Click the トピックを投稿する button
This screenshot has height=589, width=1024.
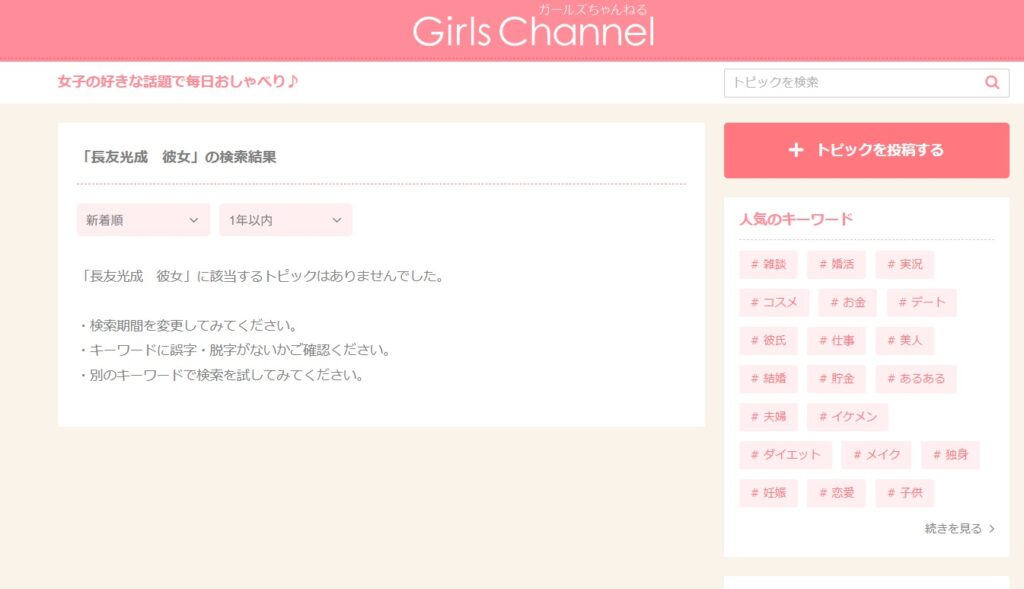866,150
